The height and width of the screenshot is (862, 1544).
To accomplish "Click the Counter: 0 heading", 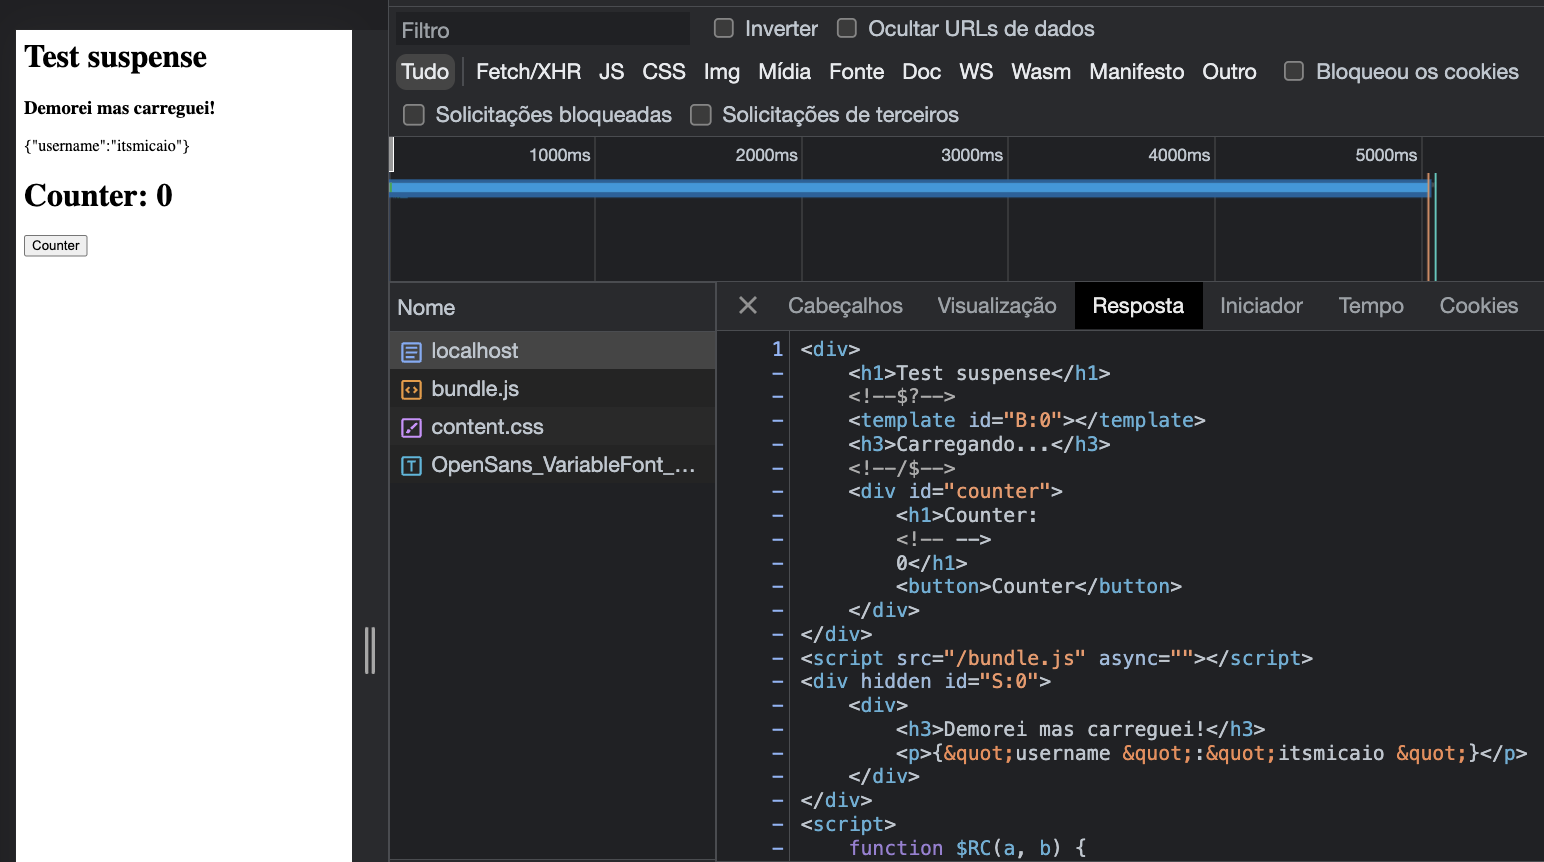I will click(x=98, y=195).
